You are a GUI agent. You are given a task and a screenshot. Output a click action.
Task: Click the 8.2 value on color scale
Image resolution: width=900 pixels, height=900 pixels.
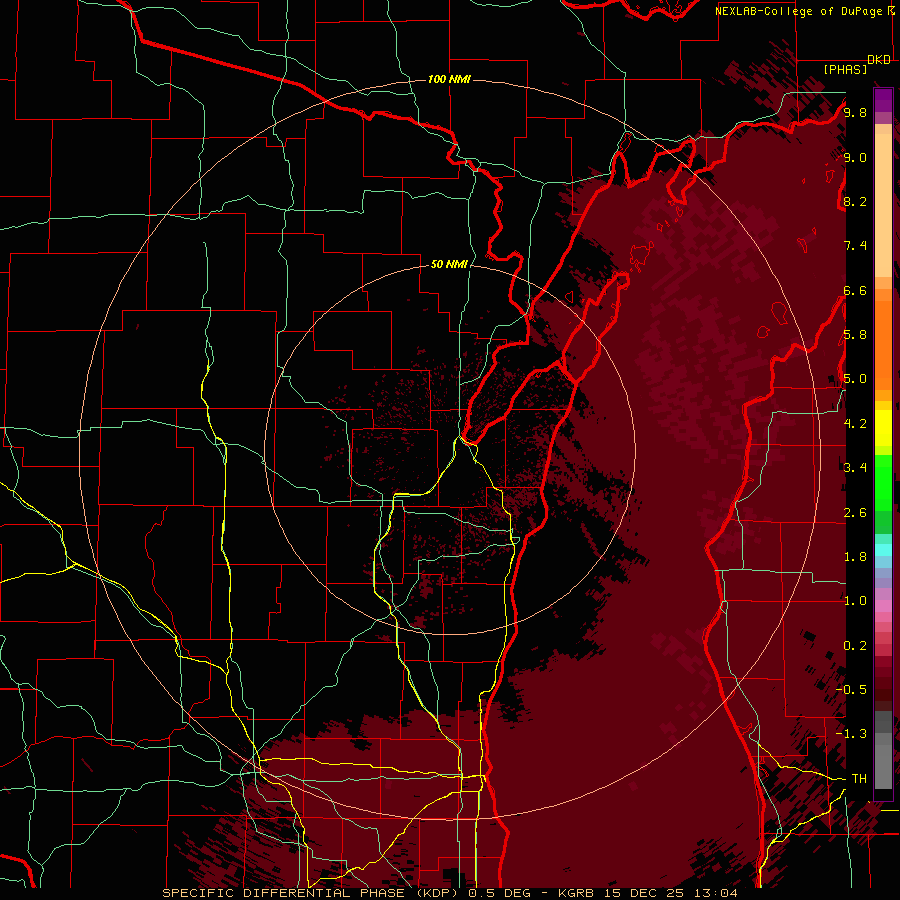click(x=855, y=201)
